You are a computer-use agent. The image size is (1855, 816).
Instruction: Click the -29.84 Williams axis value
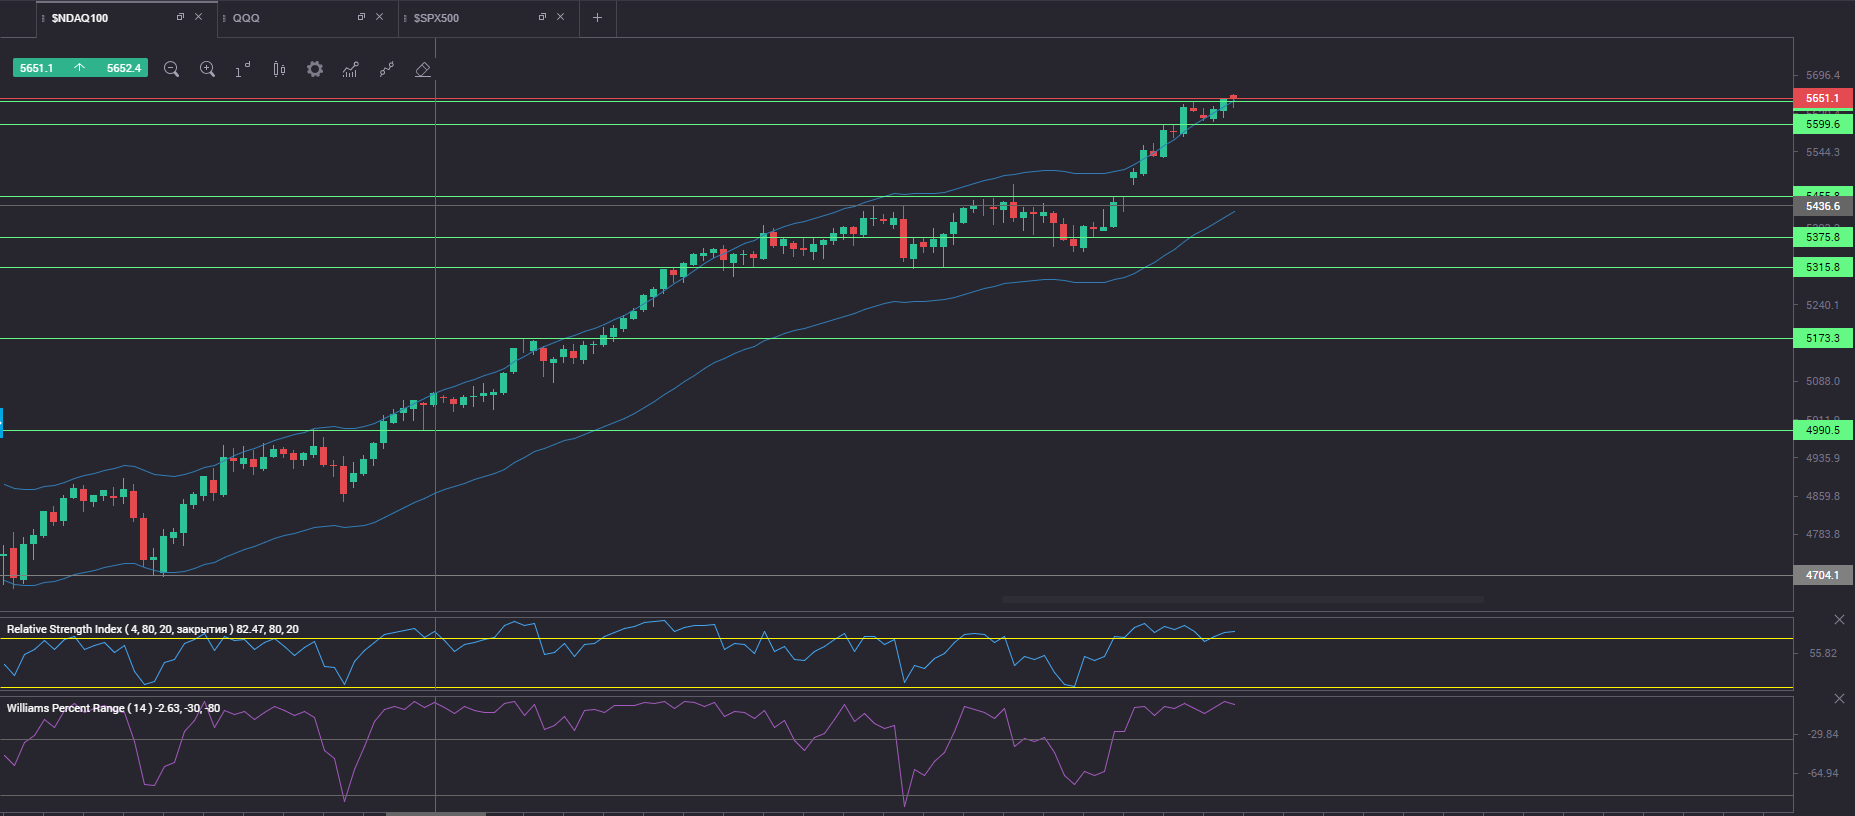pyautogui.click(x=1823, y=734)
